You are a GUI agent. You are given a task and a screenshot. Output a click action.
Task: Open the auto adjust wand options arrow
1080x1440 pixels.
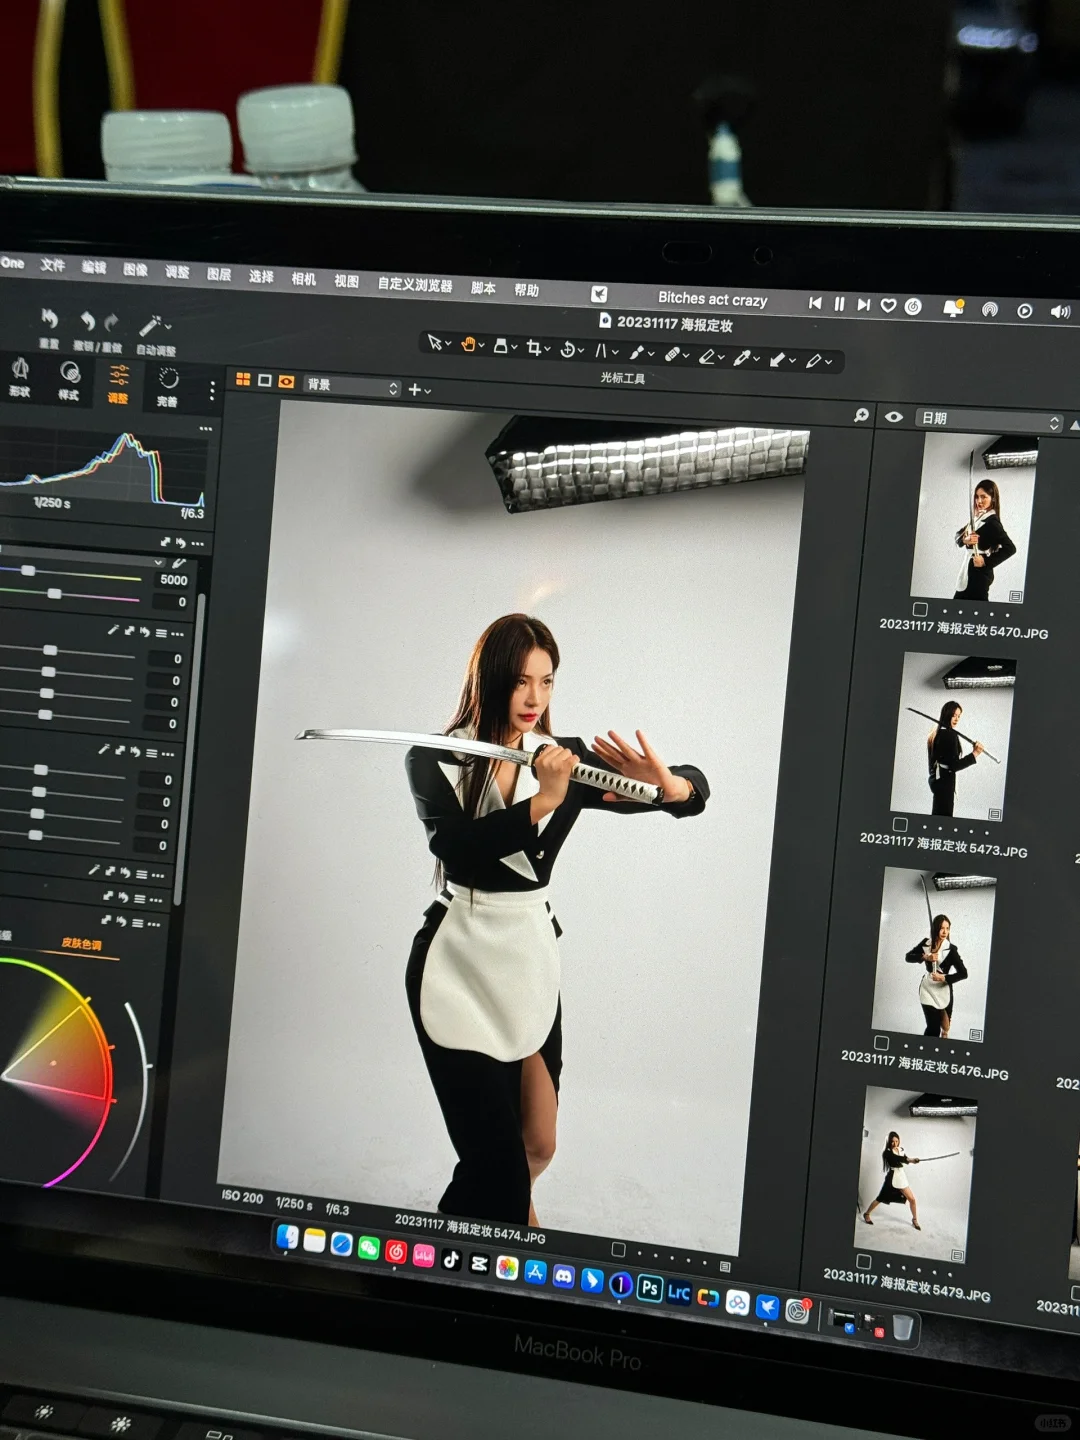click(x=167, y=326)
